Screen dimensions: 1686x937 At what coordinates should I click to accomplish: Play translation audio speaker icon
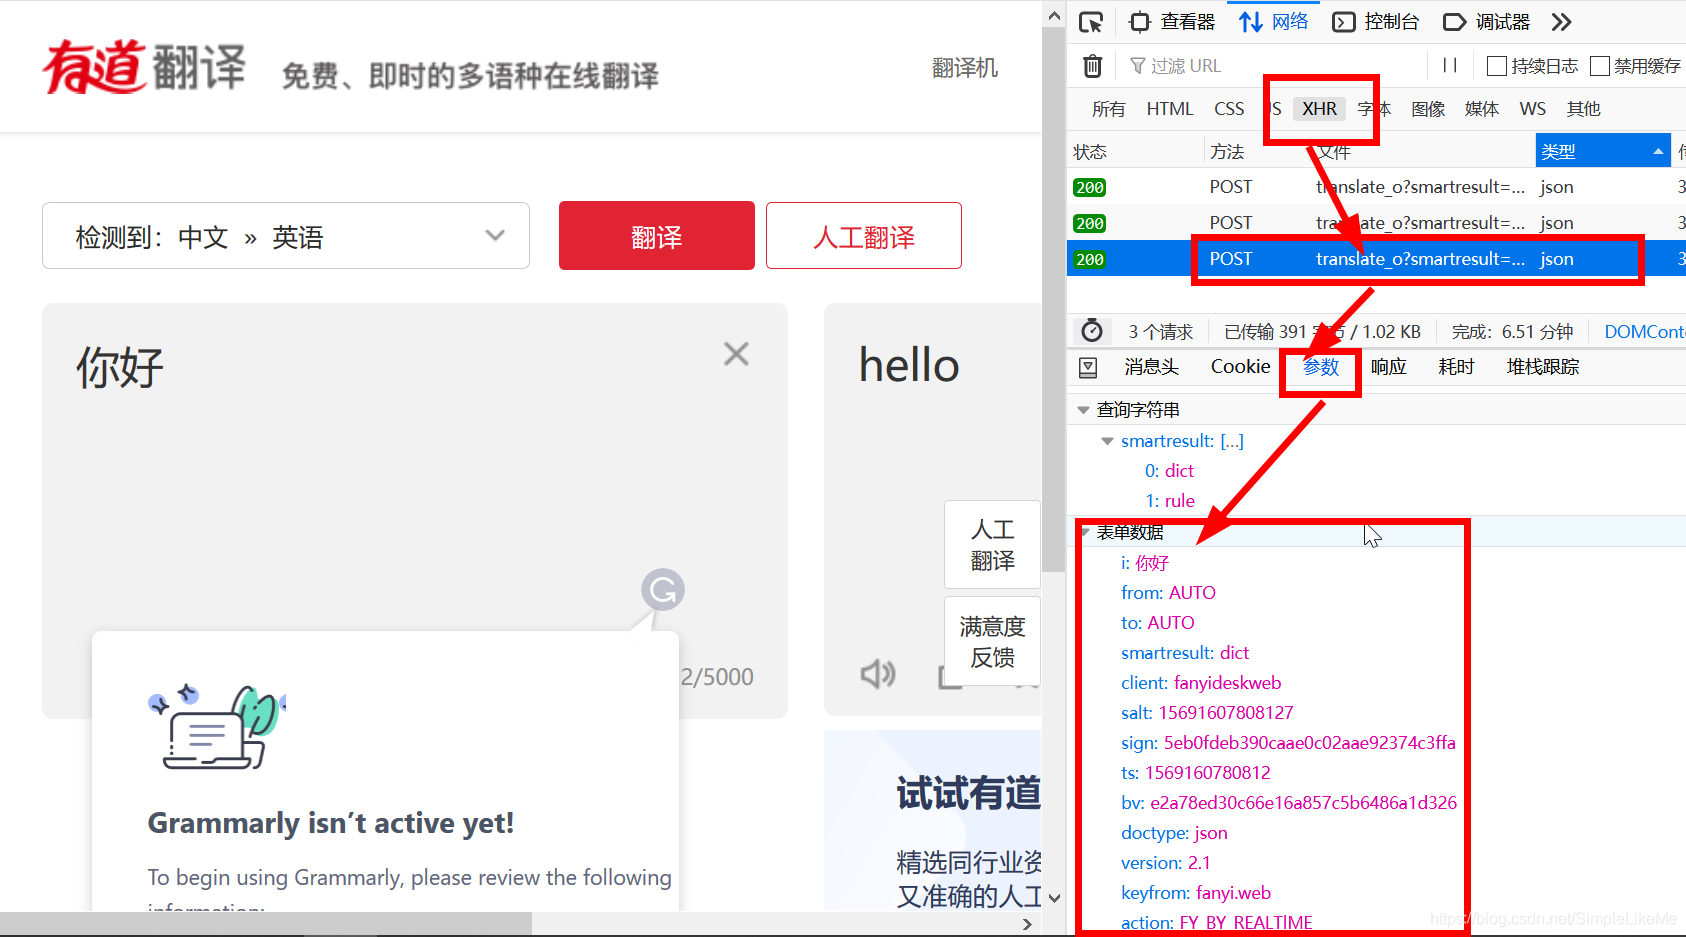pos(878,674)
